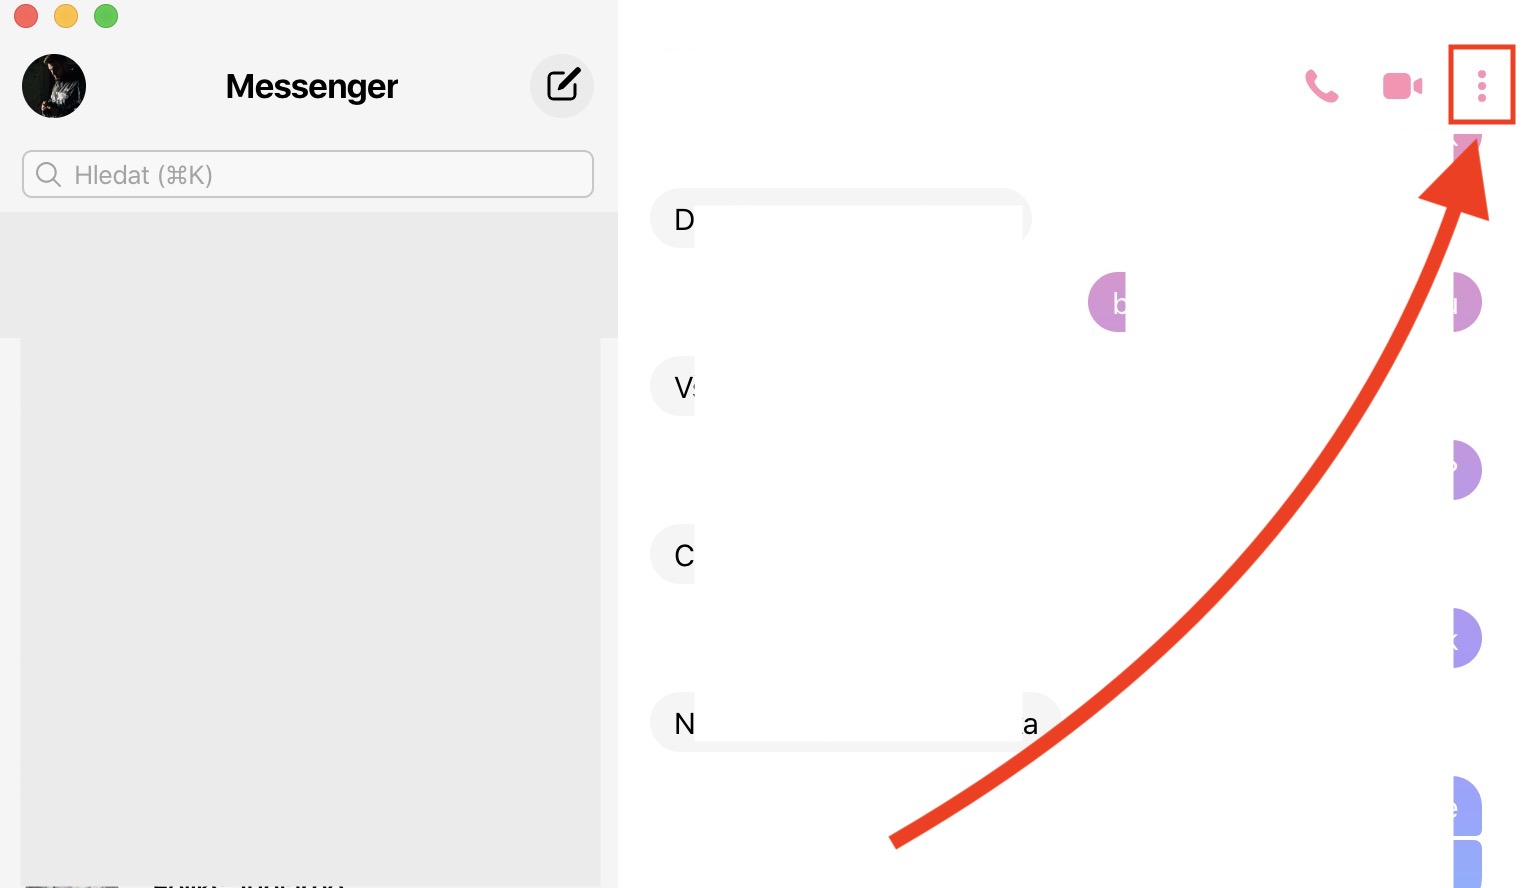1534x888 pixels.
Task: Maximize window using the green button
Action: 106,16
